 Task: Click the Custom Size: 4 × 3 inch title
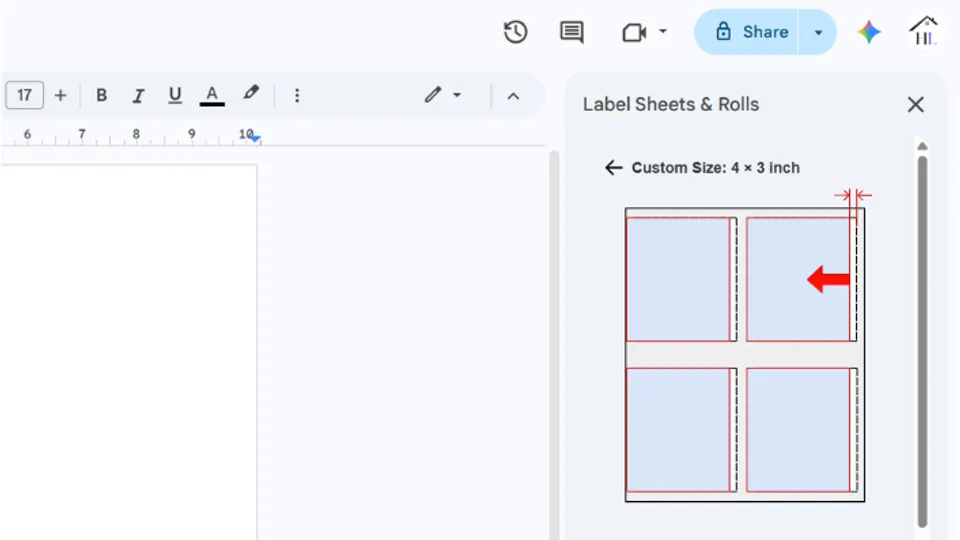coord(716,168)
